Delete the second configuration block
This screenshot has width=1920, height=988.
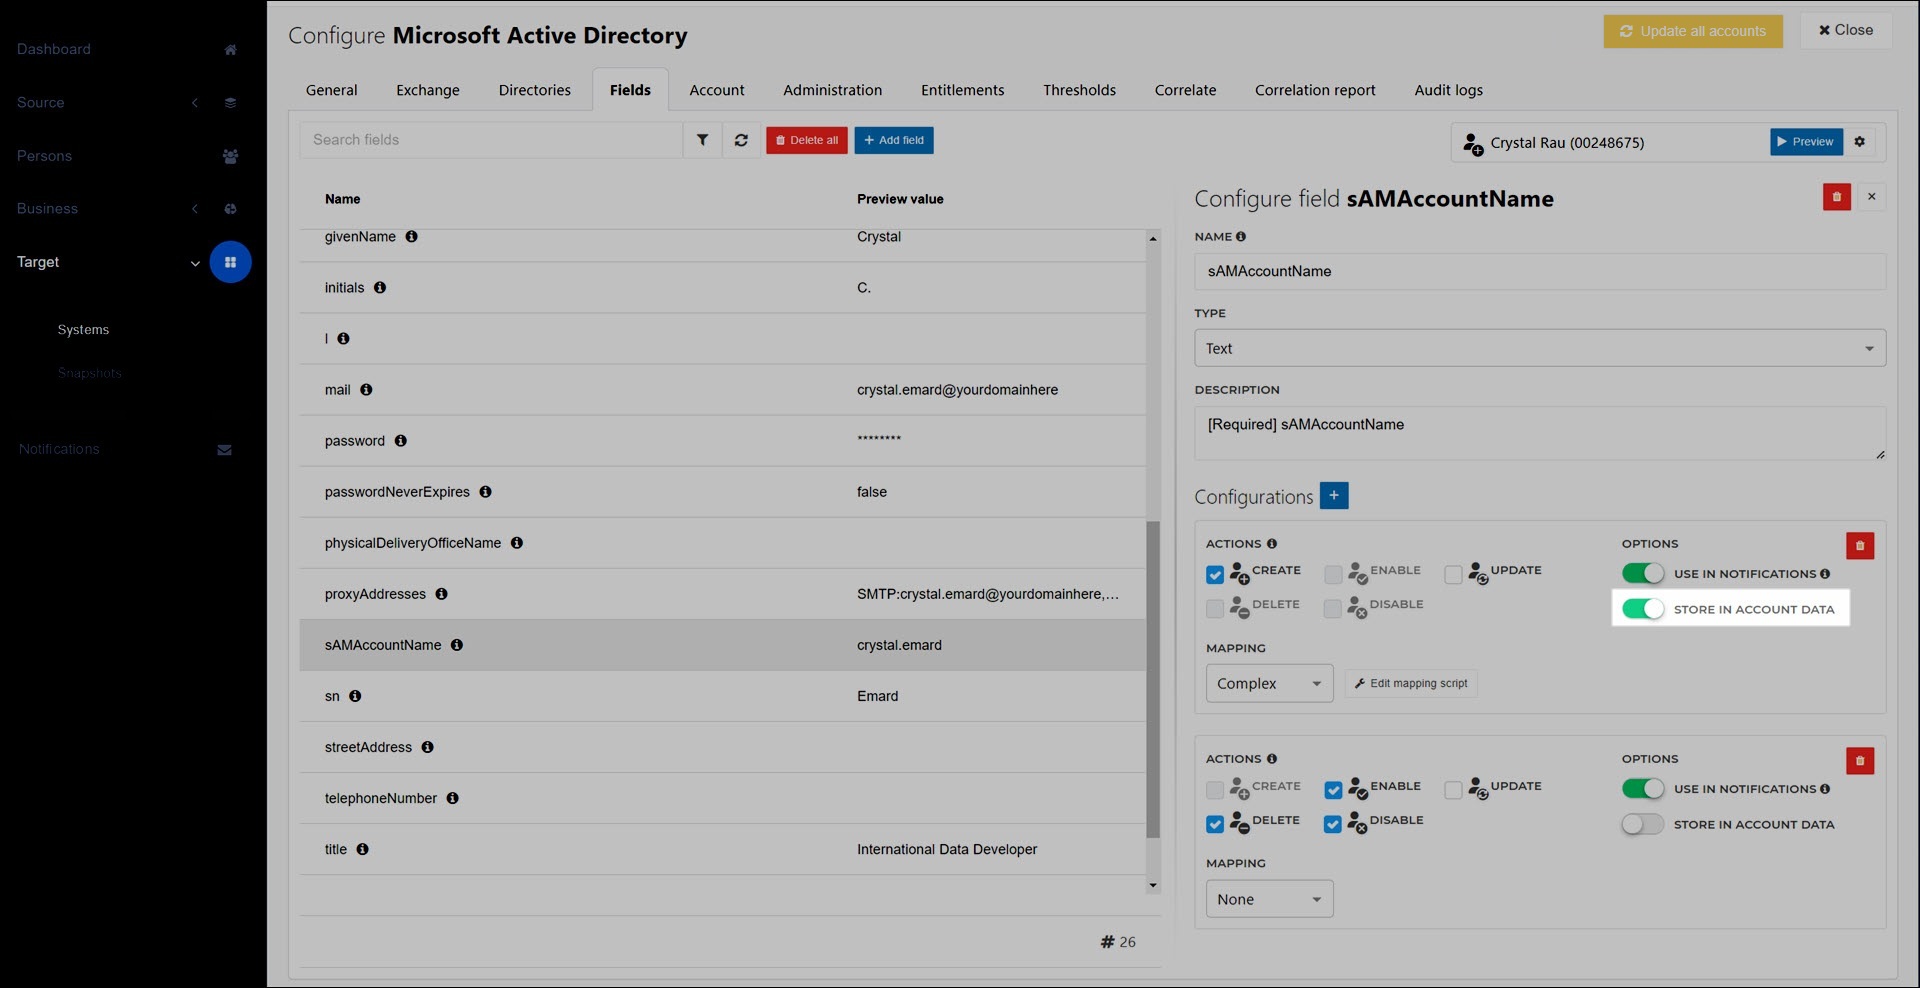[1859, 761]
